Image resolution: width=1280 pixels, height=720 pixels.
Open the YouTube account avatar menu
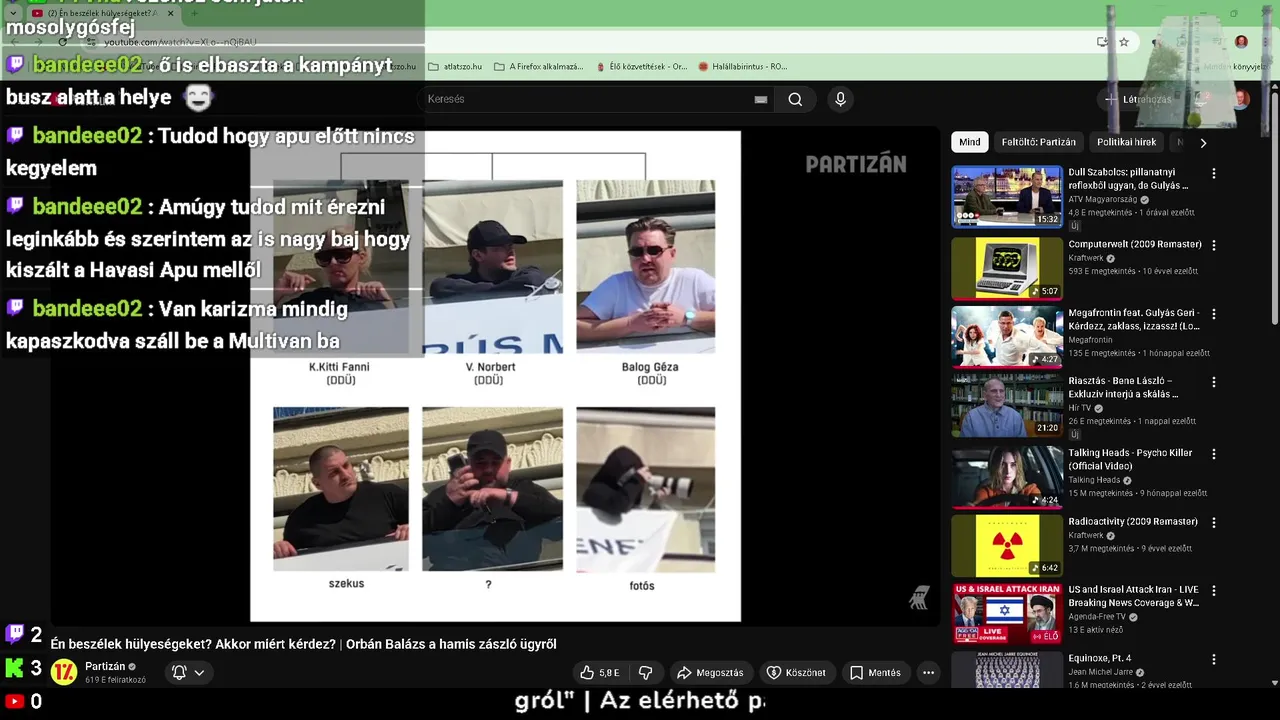tap(1241, 99)
